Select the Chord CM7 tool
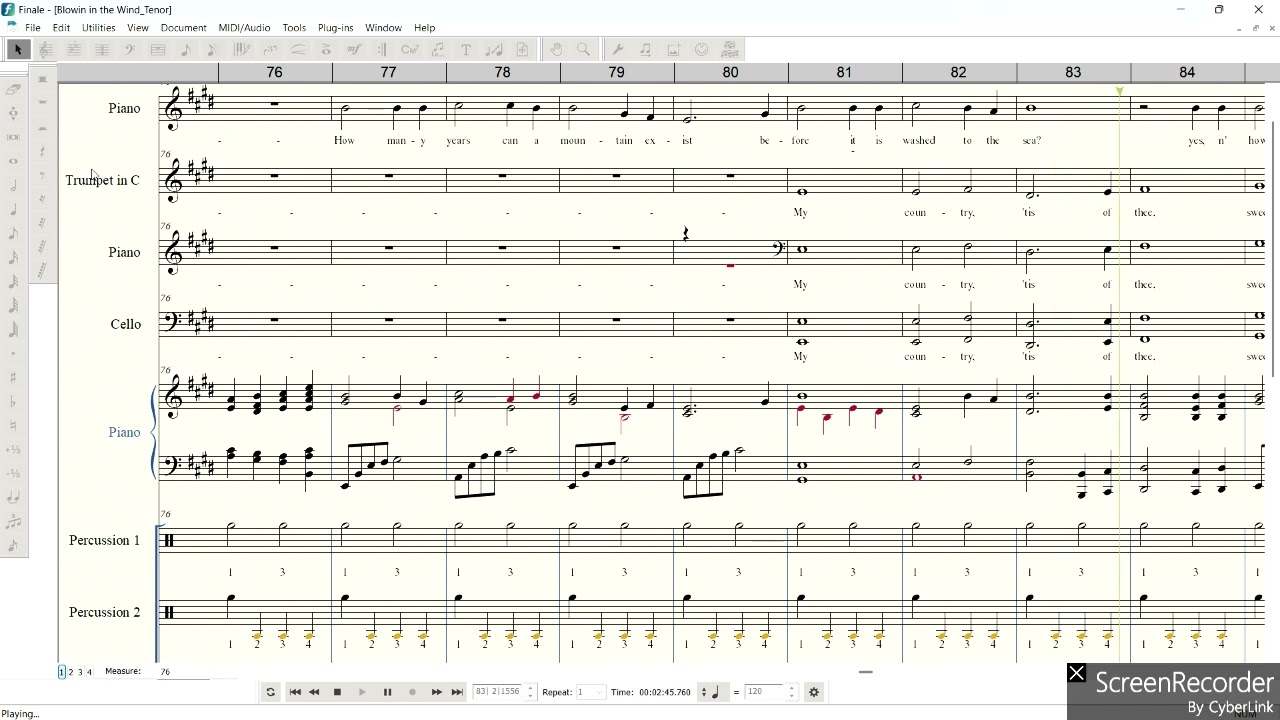 click(410, 49)
